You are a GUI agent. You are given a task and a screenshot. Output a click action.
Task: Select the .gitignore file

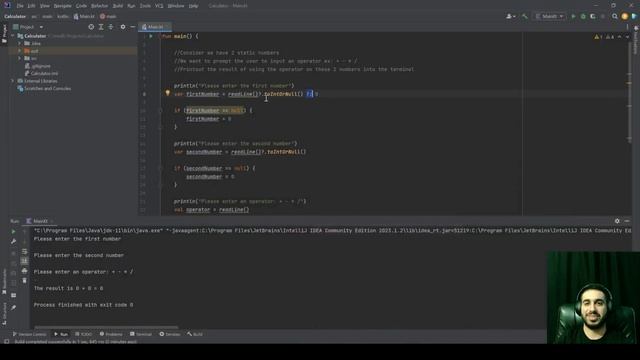coord(38,66)
